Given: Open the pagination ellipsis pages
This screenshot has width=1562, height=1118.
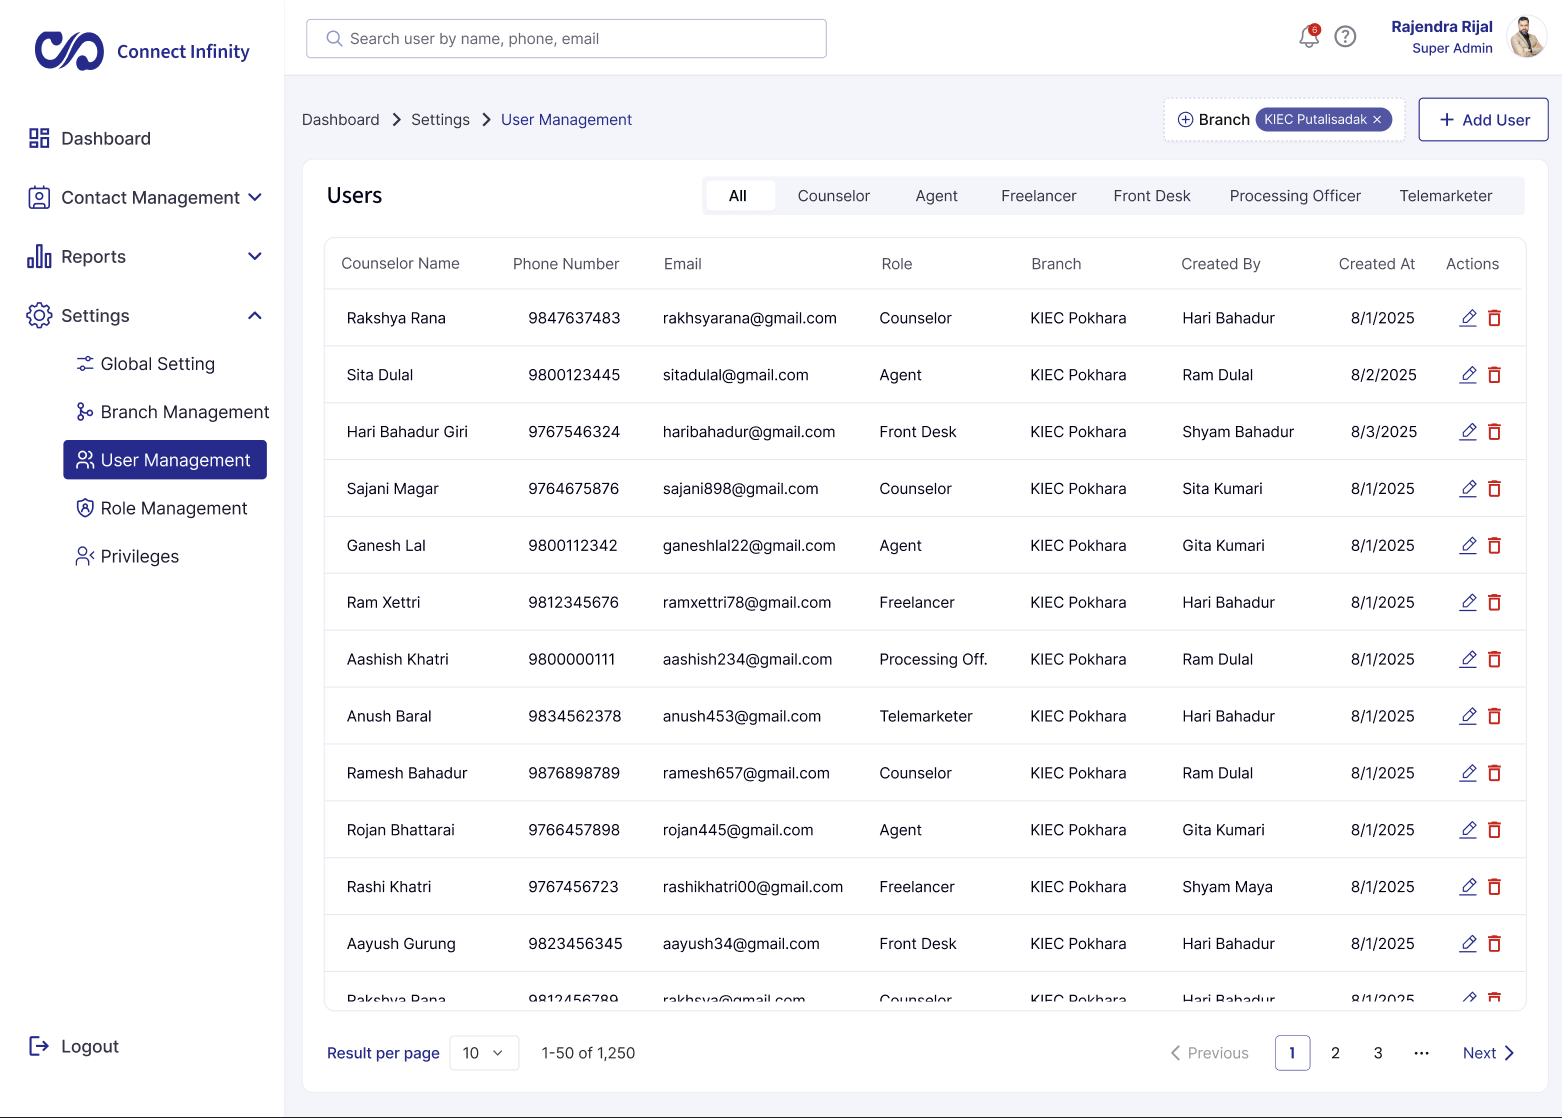Looking at the screenshot, I should [x=1421, y=1053].
